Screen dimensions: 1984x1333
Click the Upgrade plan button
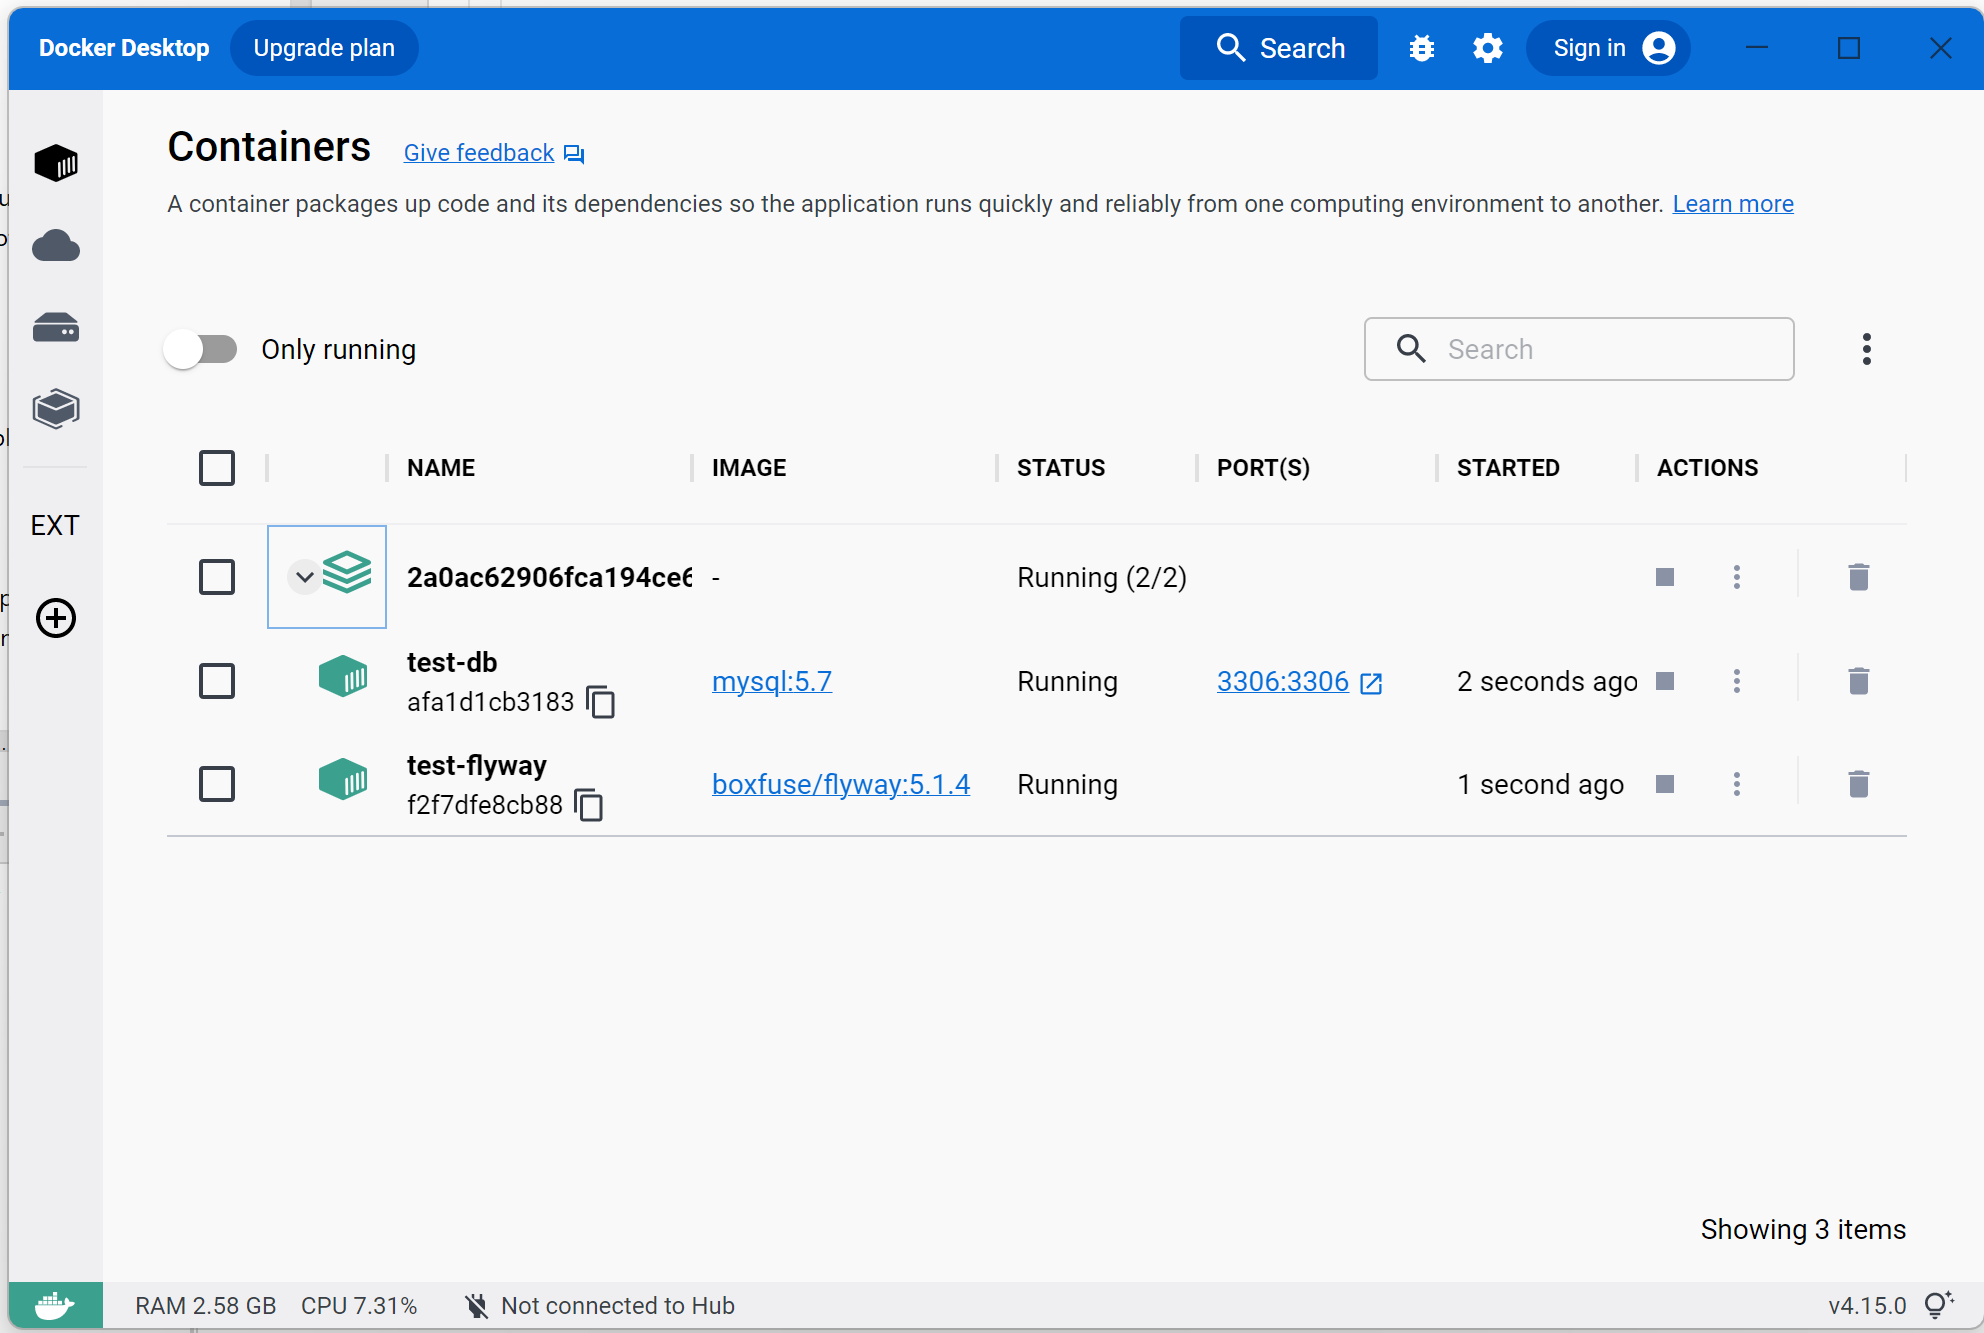(x=324, y=48)
